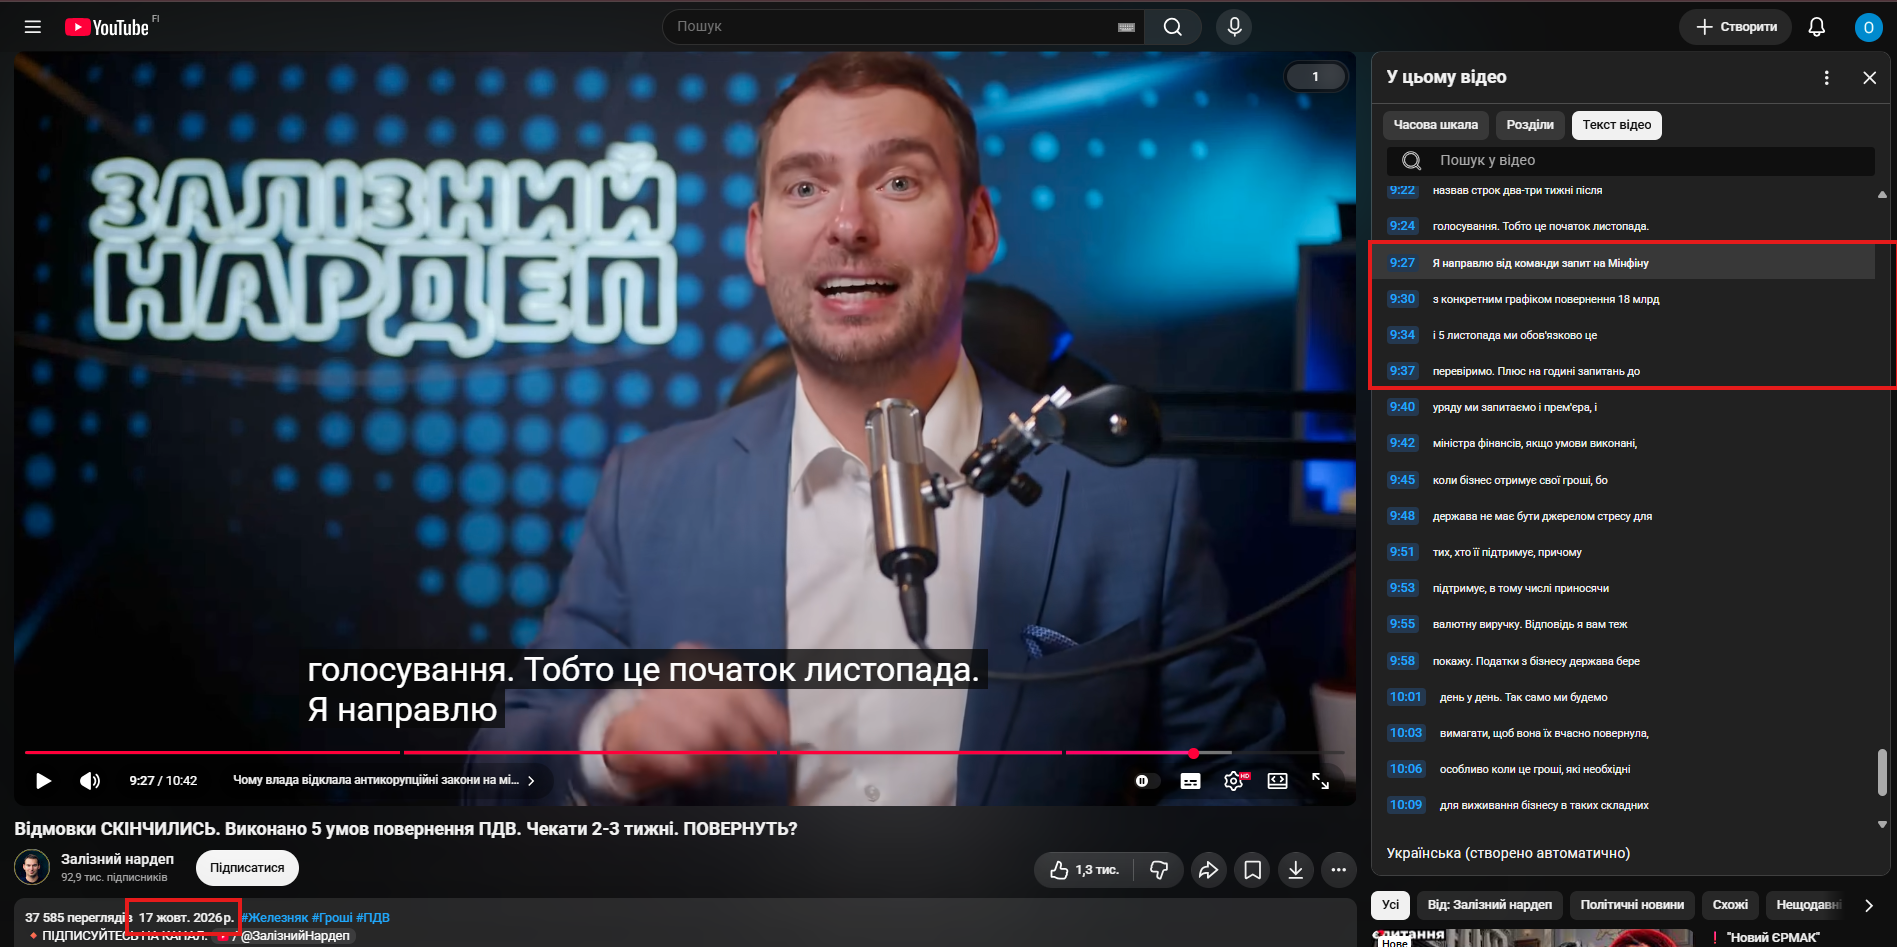Screen dimensions: 1897x947
Task: Open more actions under video
Action: tap(1339, 870)
